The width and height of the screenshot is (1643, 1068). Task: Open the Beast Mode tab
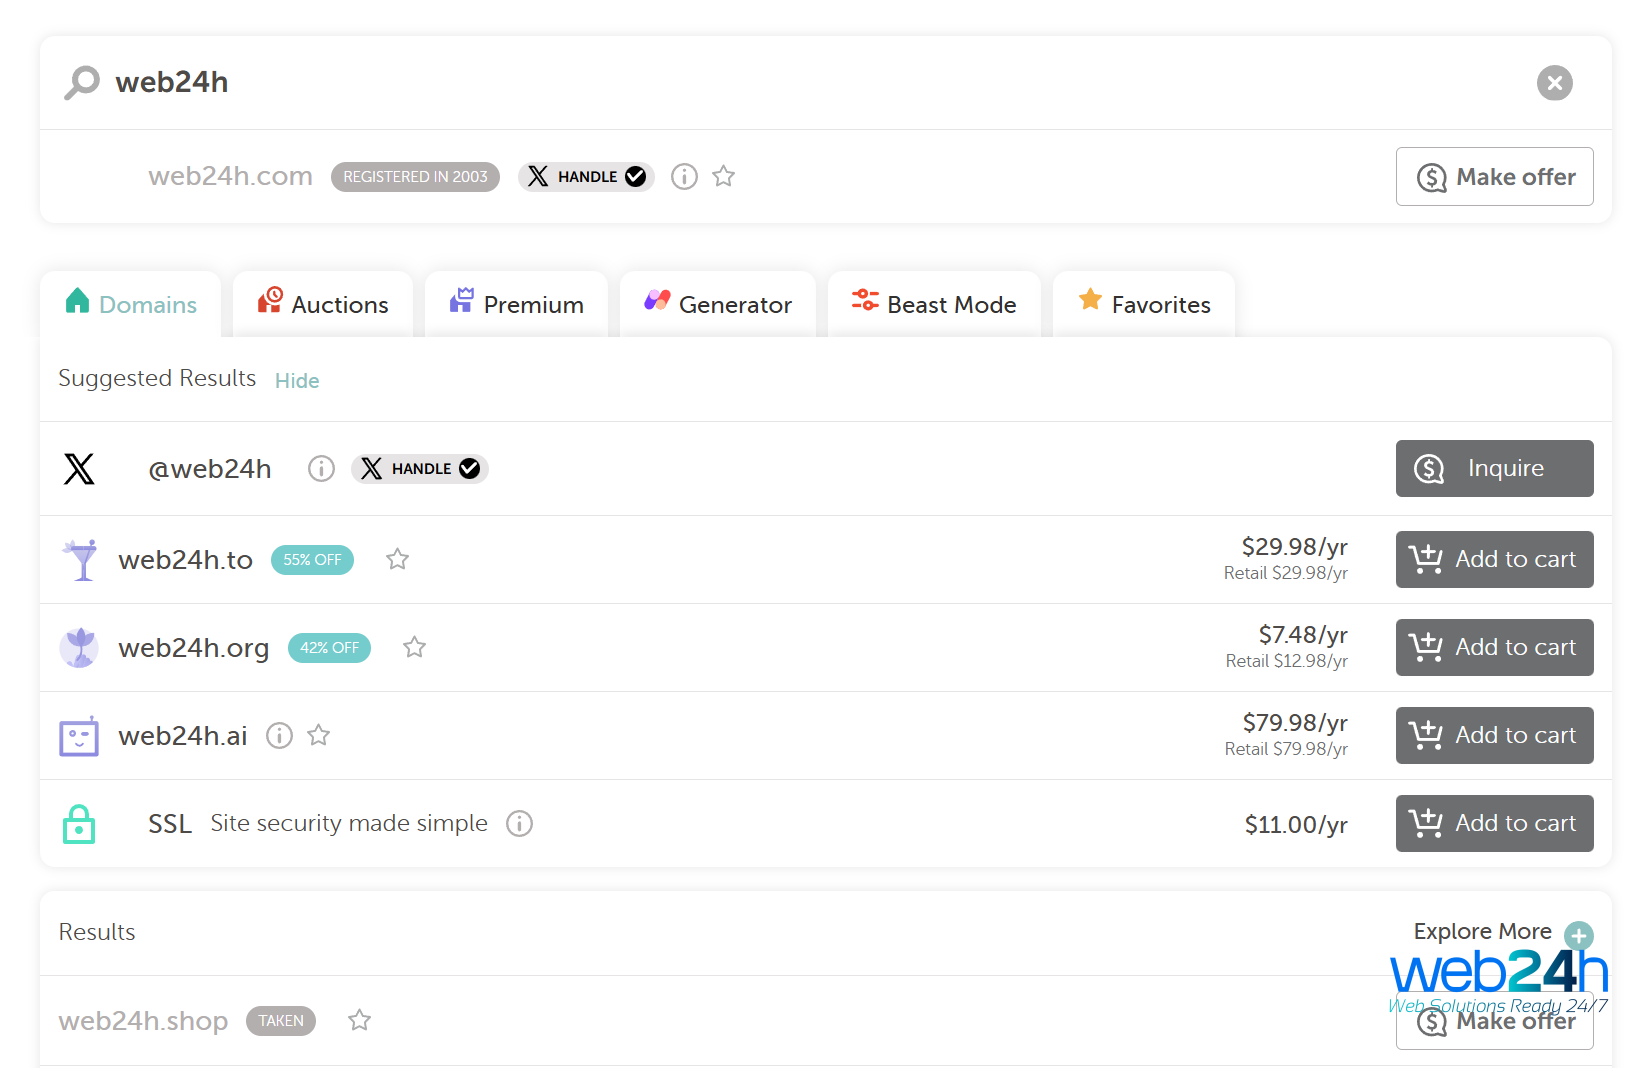click(934, 304)
